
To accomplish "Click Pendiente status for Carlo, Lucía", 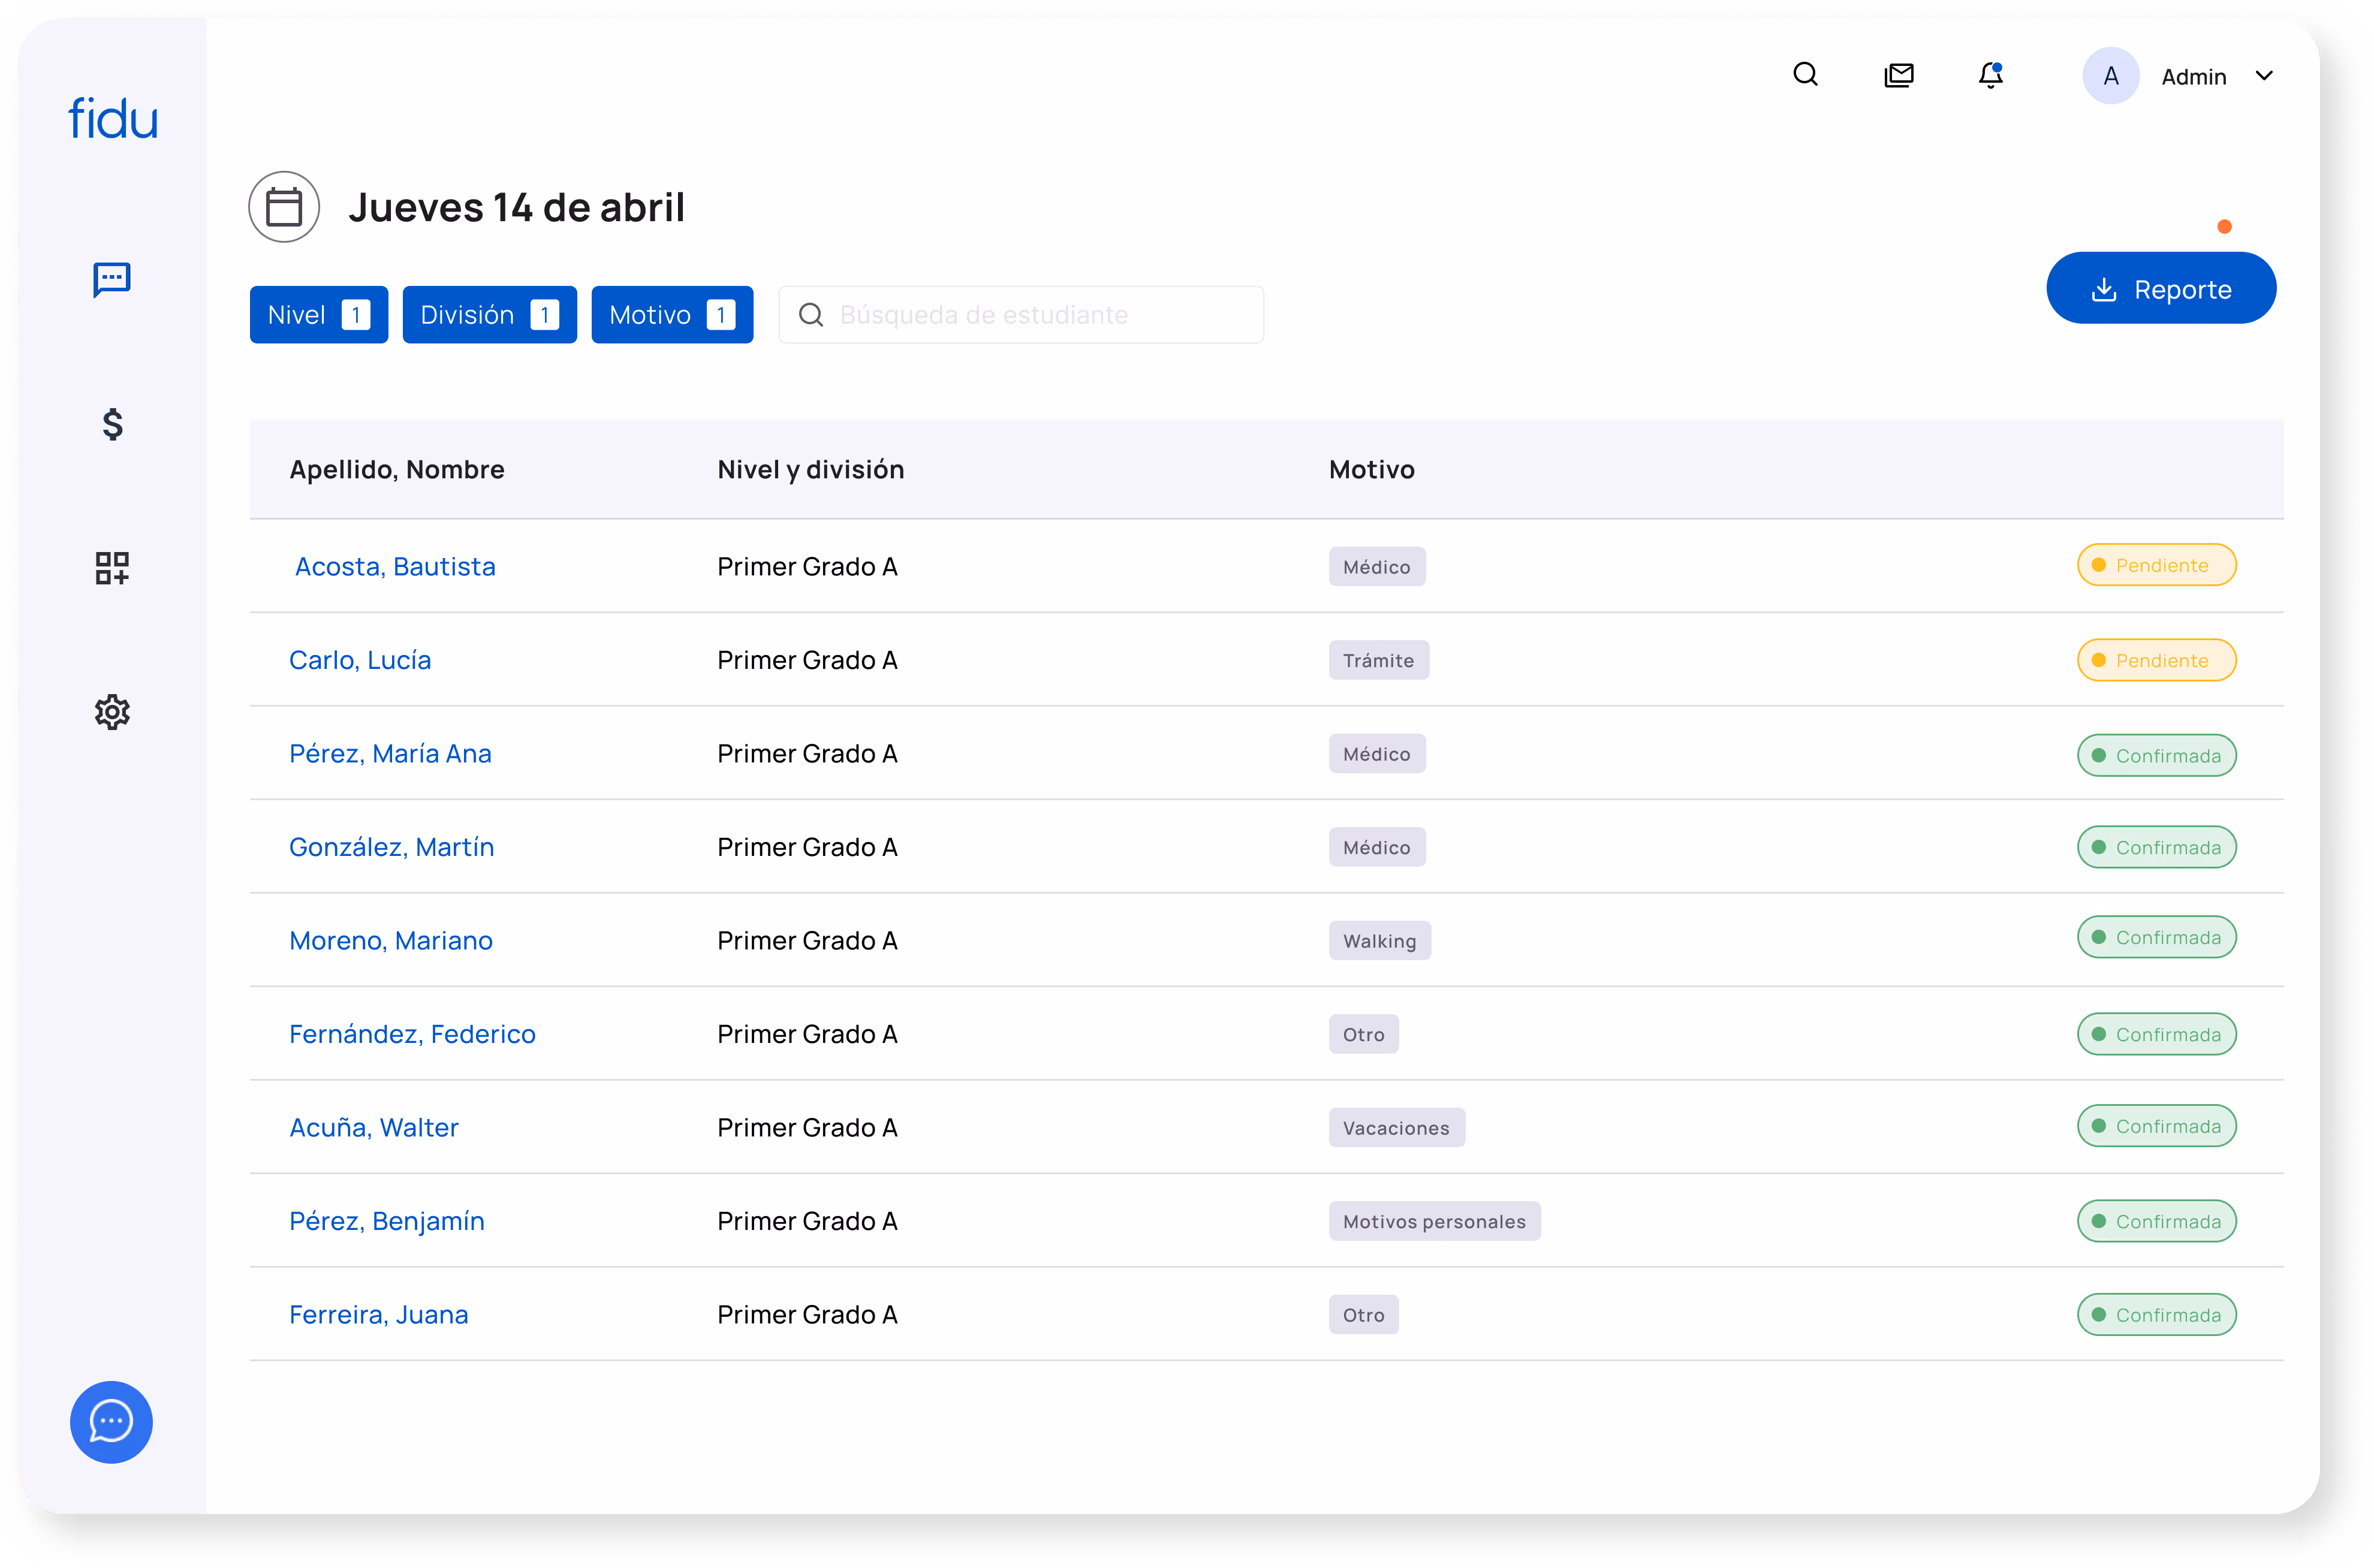I will 2156,661.
